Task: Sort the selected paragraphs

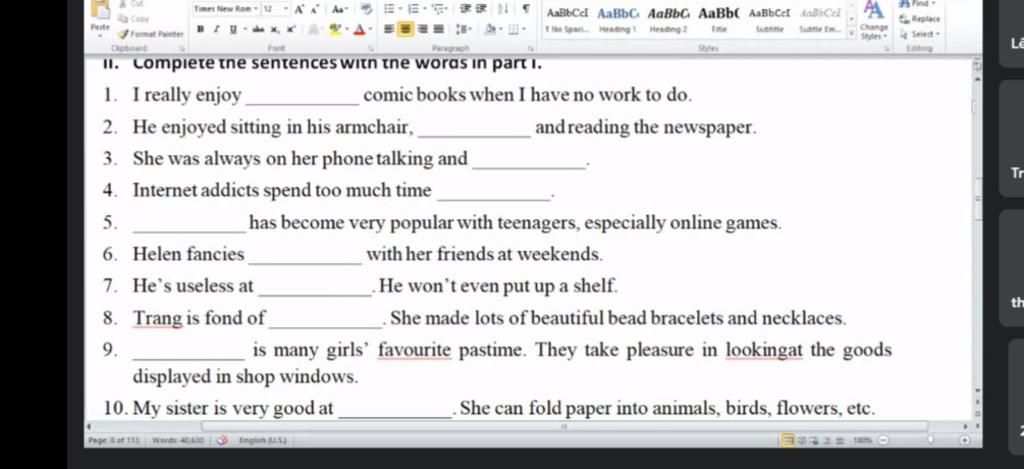Action: coord(504,9)
